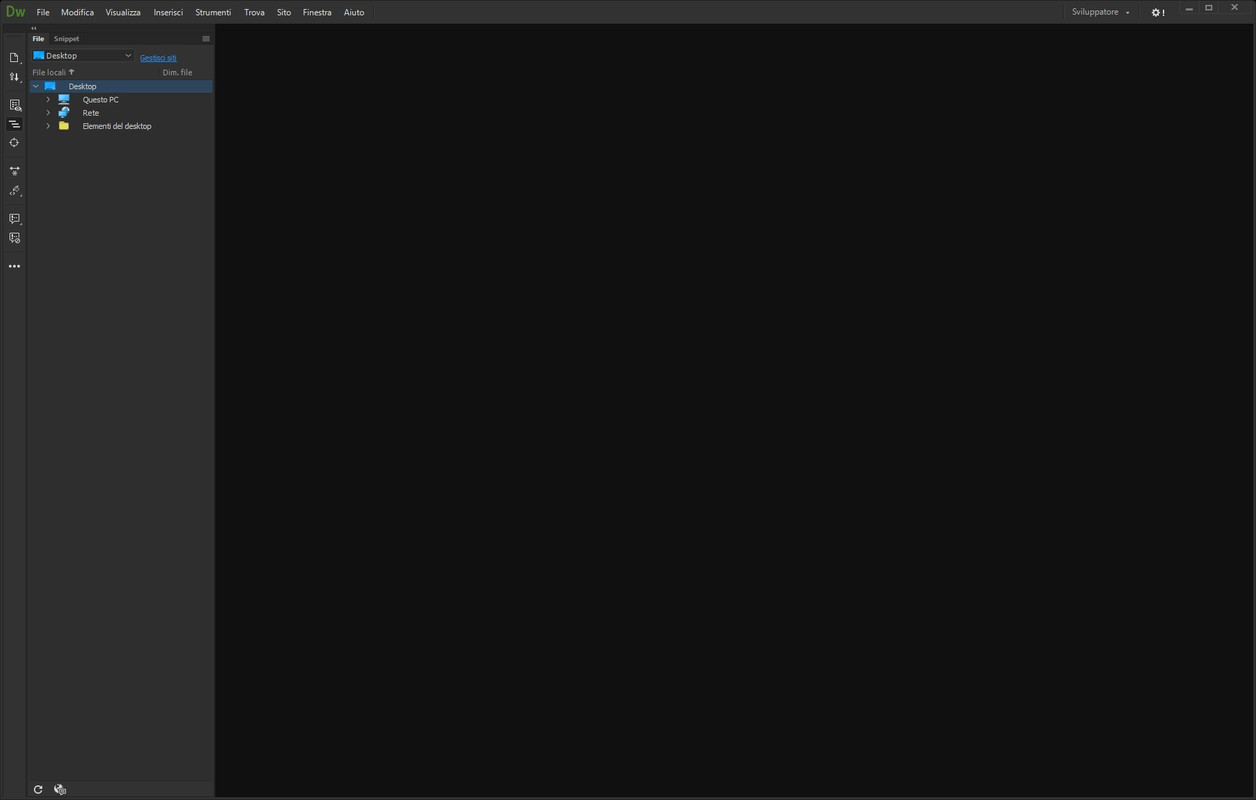Click the Expand All code icon
1256x800 pixels.
[x=14, y=171]
